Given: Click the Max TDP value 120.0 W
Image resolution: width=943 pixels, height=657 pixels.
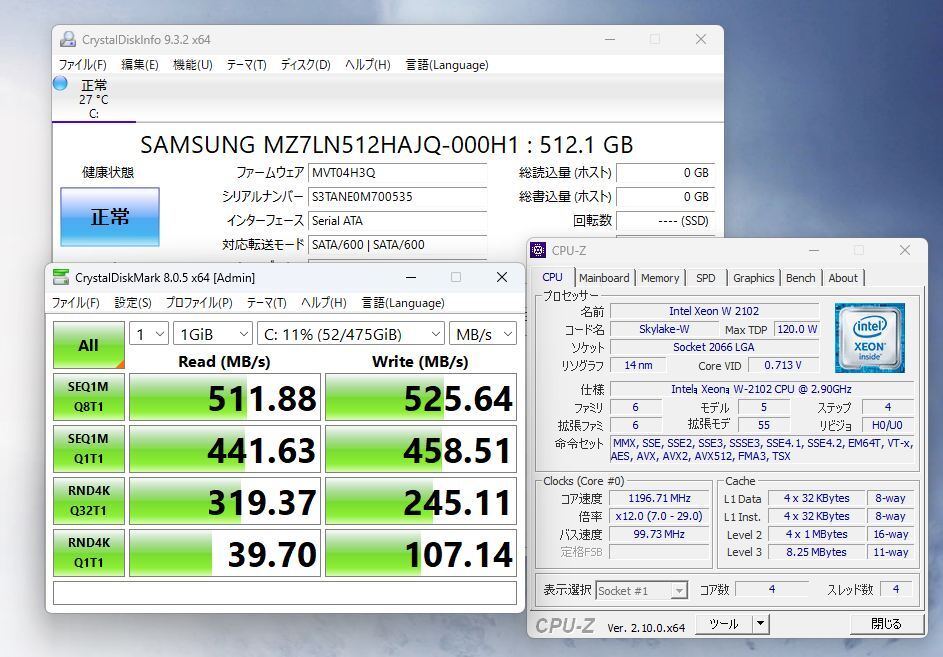Looking at the screenshot, I should (x=797, y=329).
